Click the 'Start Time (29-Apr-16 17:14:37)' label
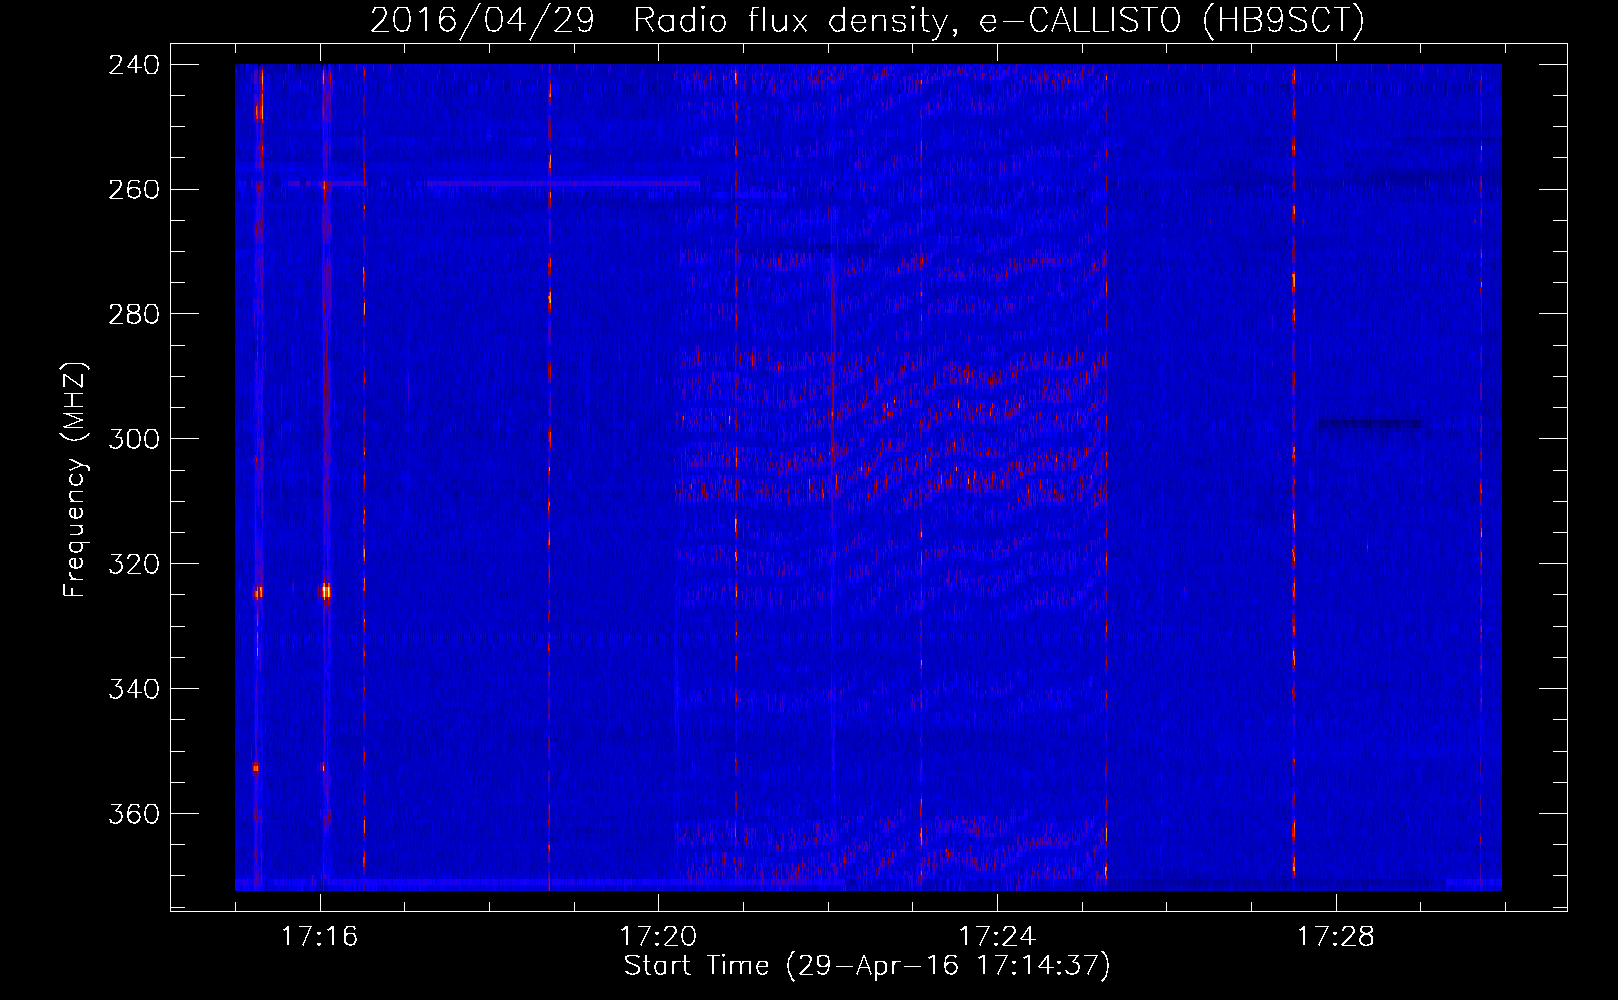 click(x=867, y=966)
